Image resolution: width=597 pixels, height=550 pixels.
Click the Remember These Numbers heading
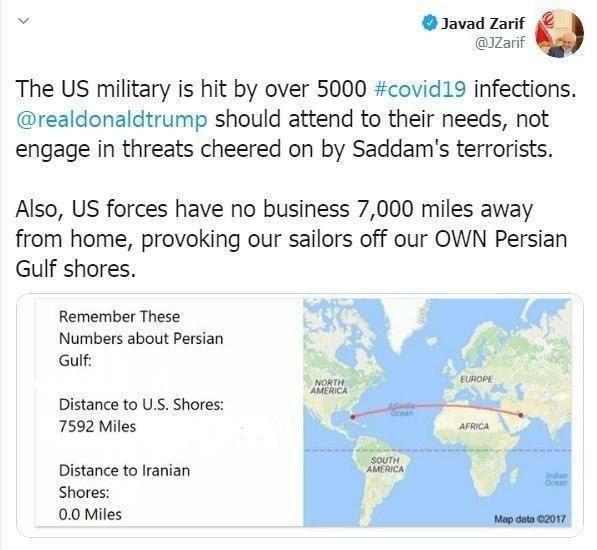(141, 338)
